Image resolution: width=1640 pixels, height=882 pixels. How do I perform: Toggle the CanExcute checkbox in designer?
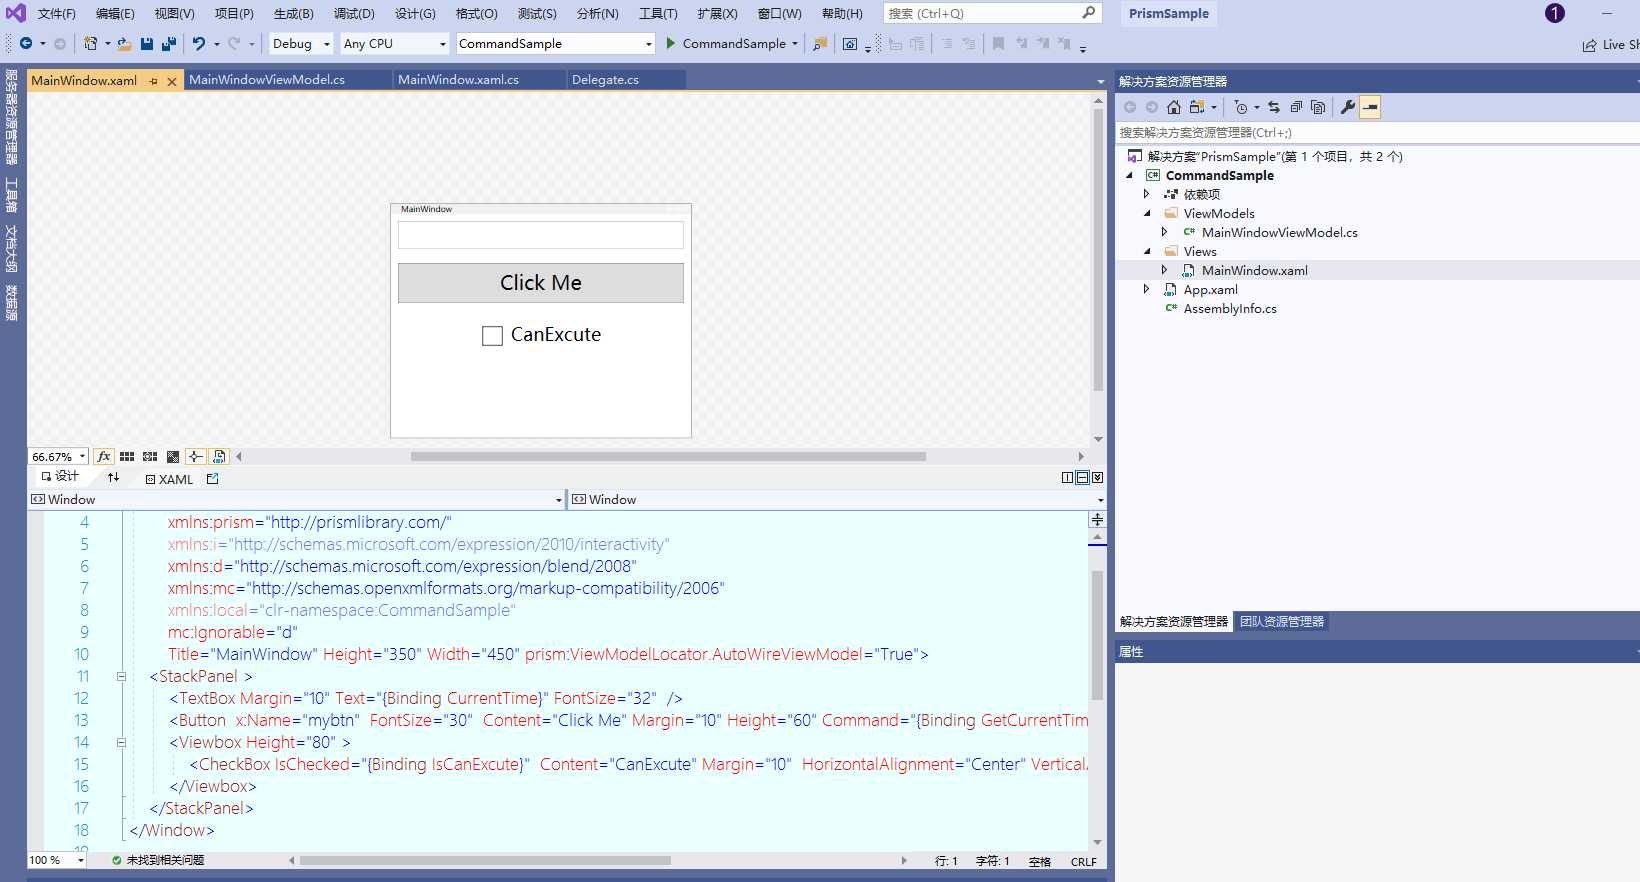pyautogui.click(x=492, y=336)
